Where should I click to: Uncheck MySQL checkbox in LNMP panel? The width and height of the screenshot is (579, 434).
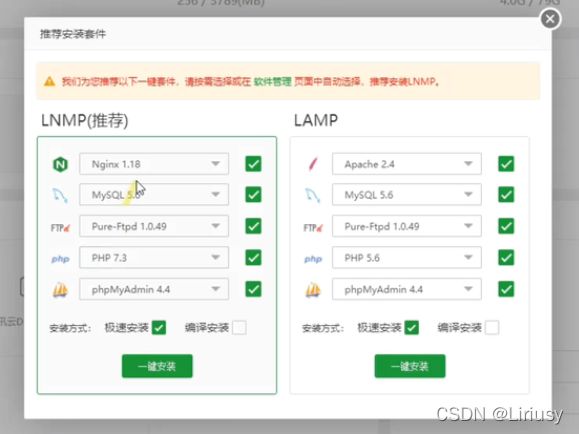(x=253, y=195)
